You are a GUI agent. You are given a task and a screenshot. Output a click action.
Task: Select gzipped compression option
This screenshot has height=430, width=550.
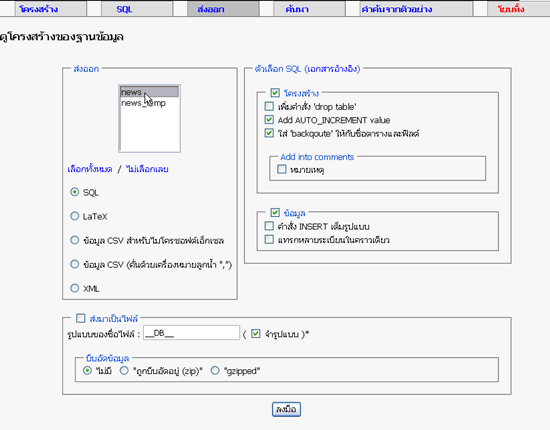[215, 370]
